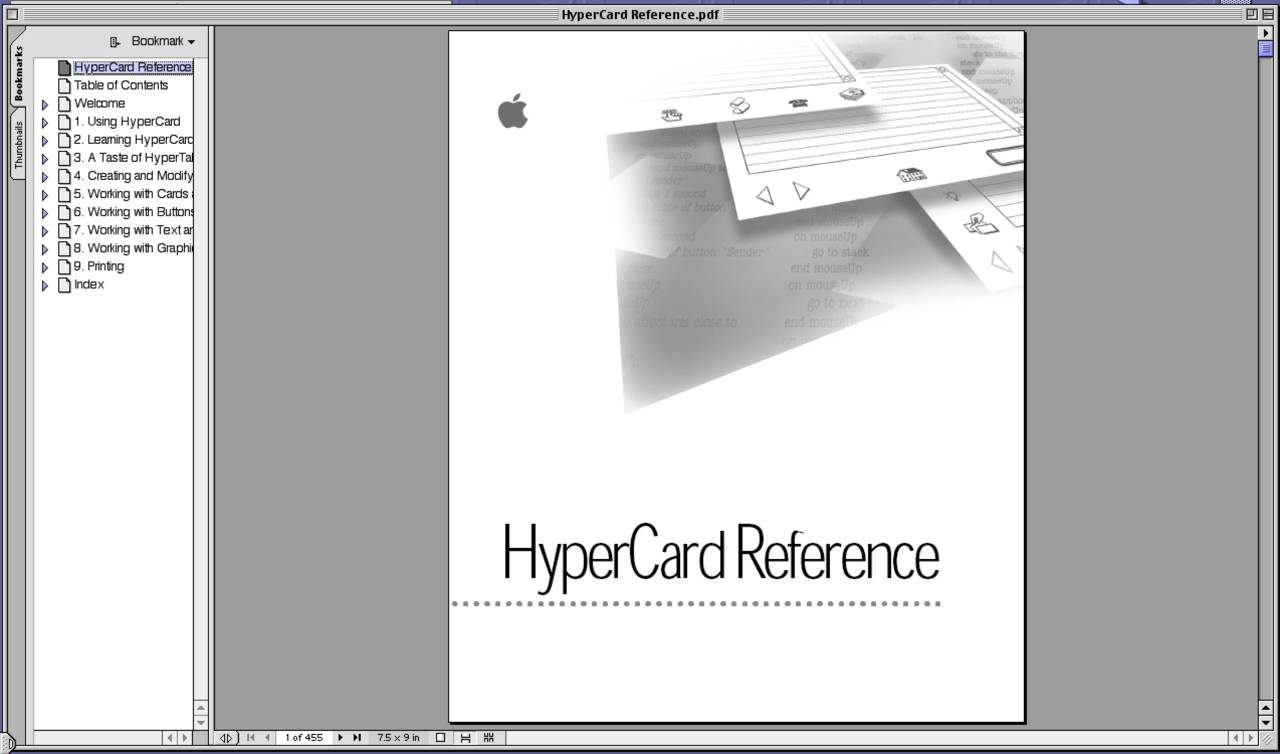Click the Table of Contents page icon

tap(64, 86)
